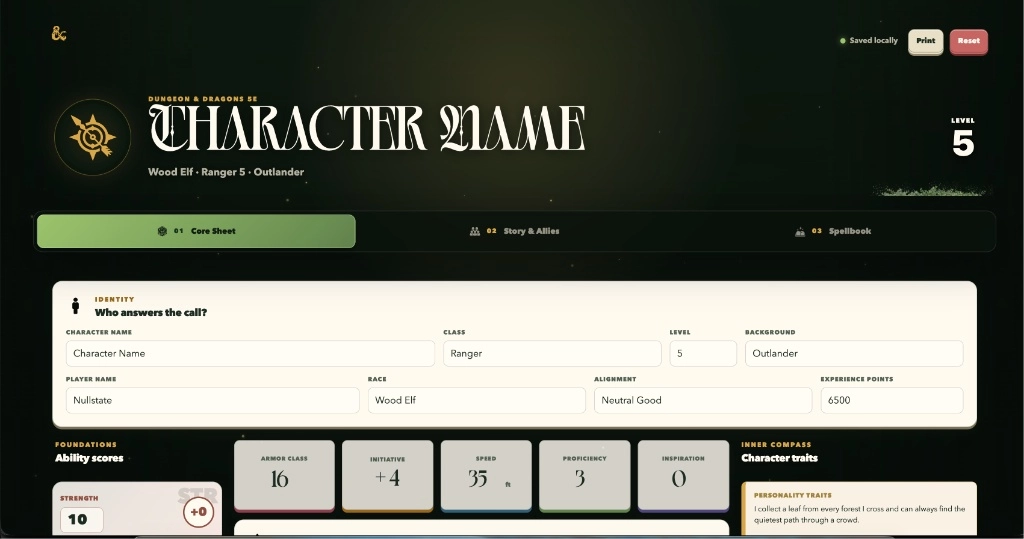Click the dice icon on Core Sheet tab
Image resolution: width=1024 pixels, height=539 pixels.
[162, 231]
